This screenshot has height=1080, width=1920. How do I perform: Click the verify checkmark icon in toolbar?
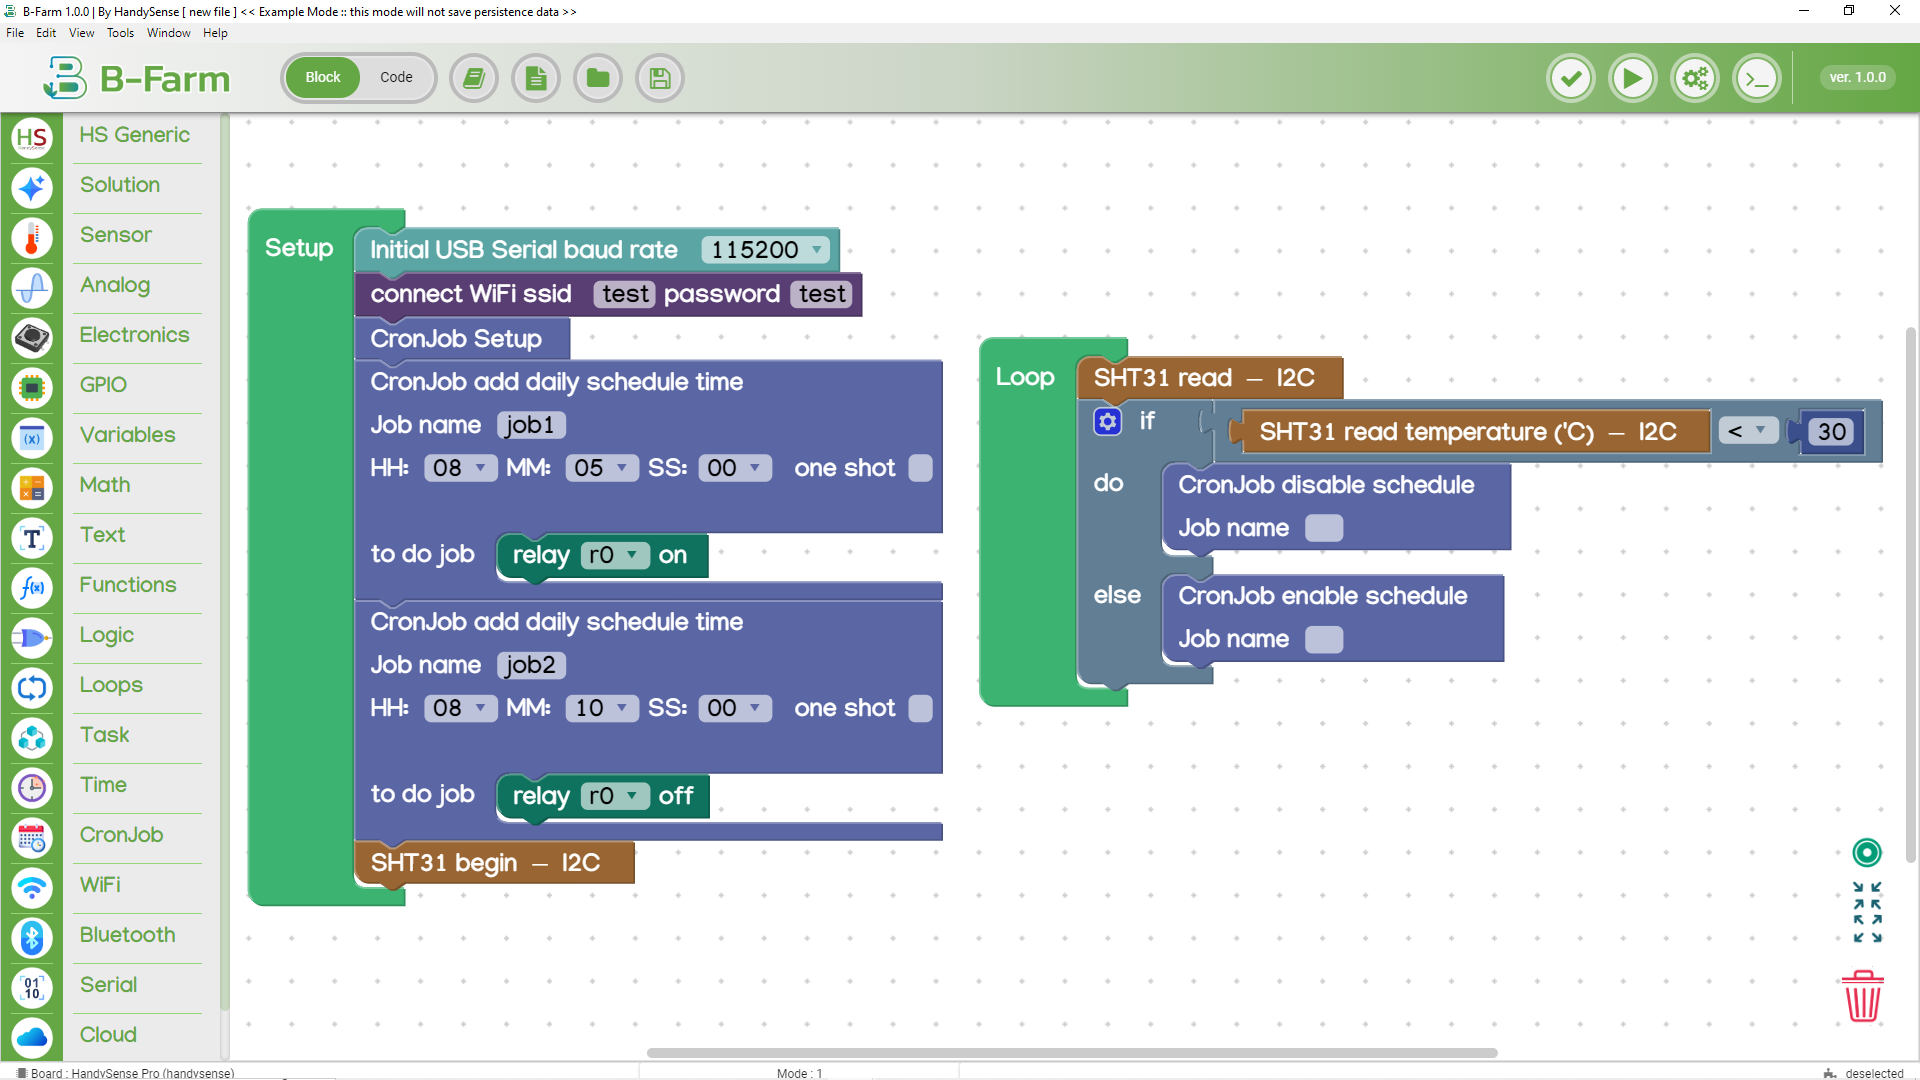pyautogui.click(x=1570, y=78)
